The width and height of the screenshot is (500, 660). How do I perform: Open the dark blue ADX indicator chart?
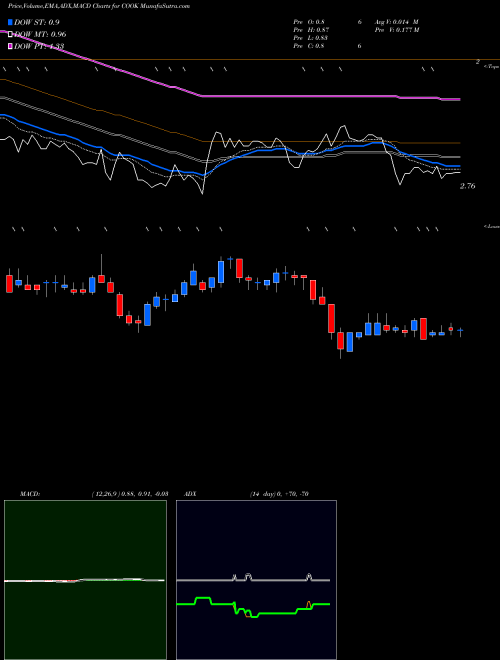(x=256, y=580)
